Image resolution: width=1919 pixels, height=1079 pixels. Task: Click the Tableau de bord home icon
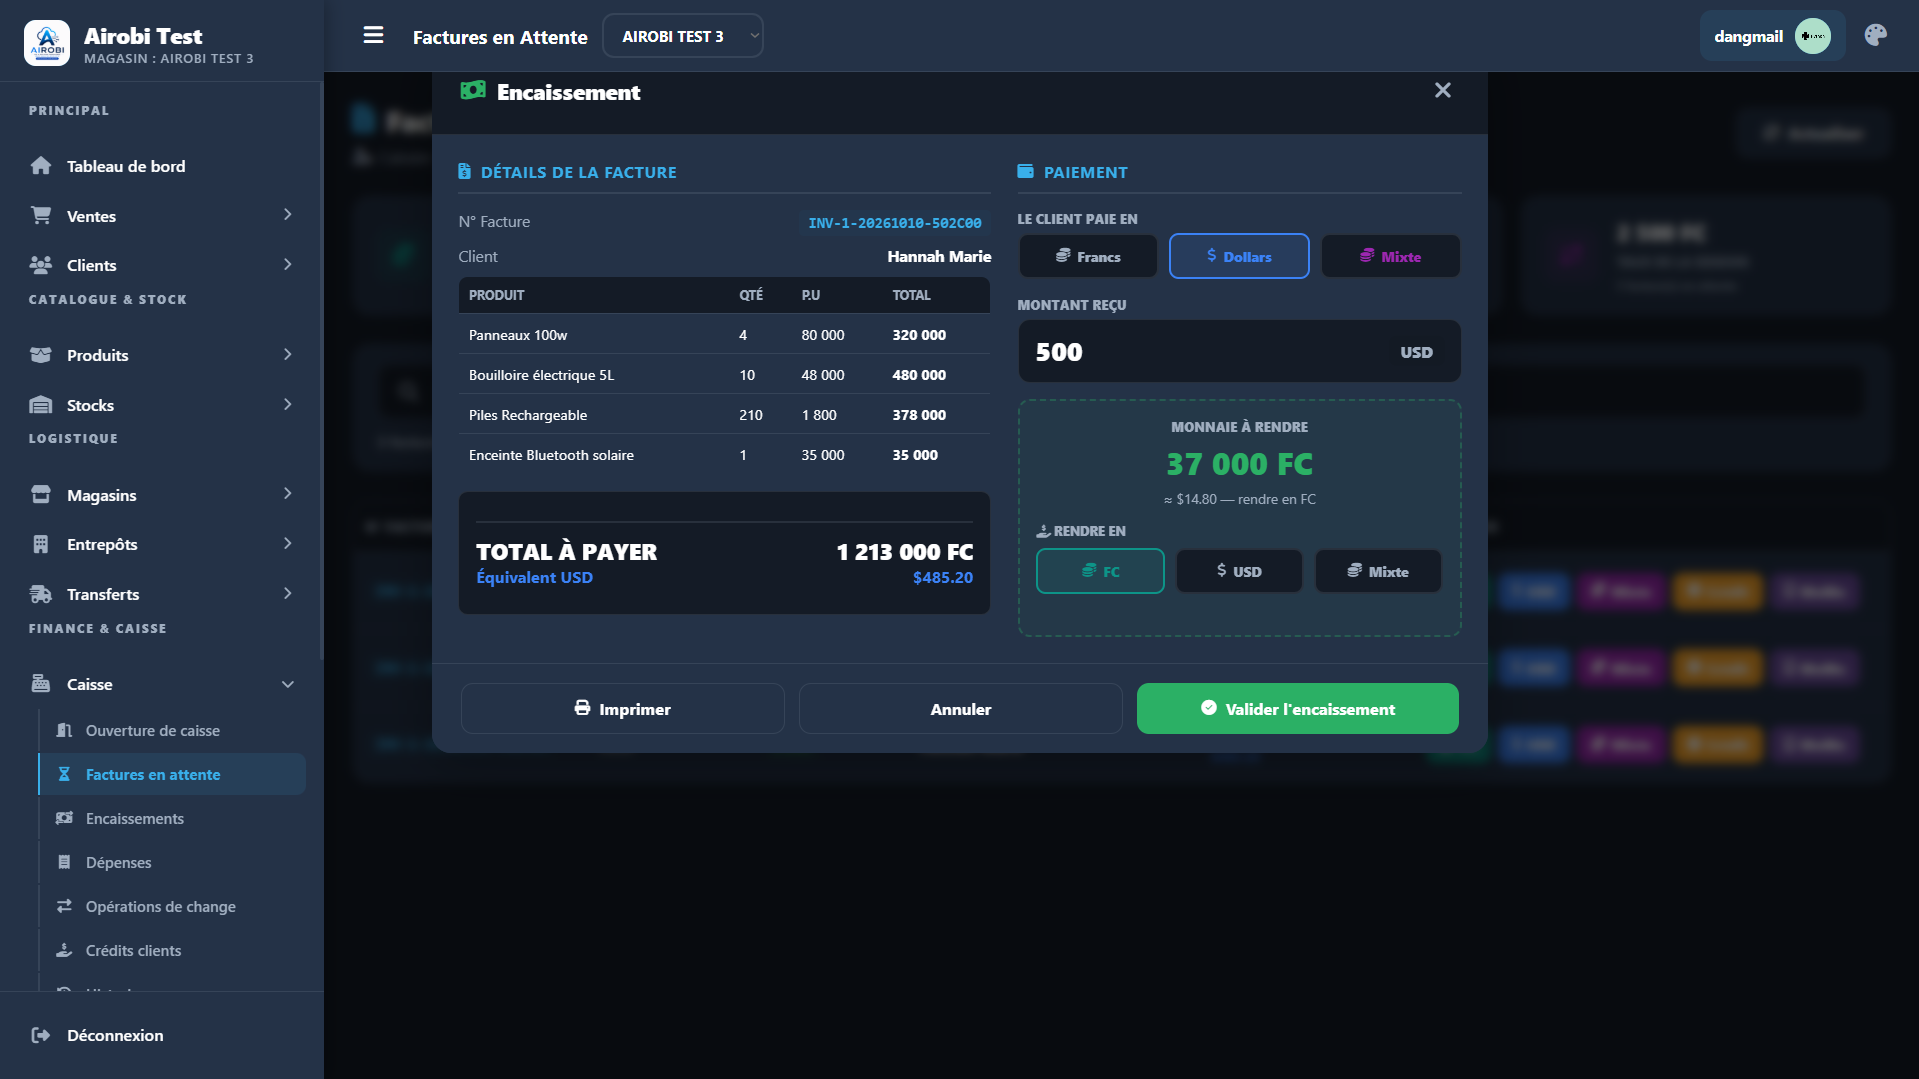tap(41, 166)
